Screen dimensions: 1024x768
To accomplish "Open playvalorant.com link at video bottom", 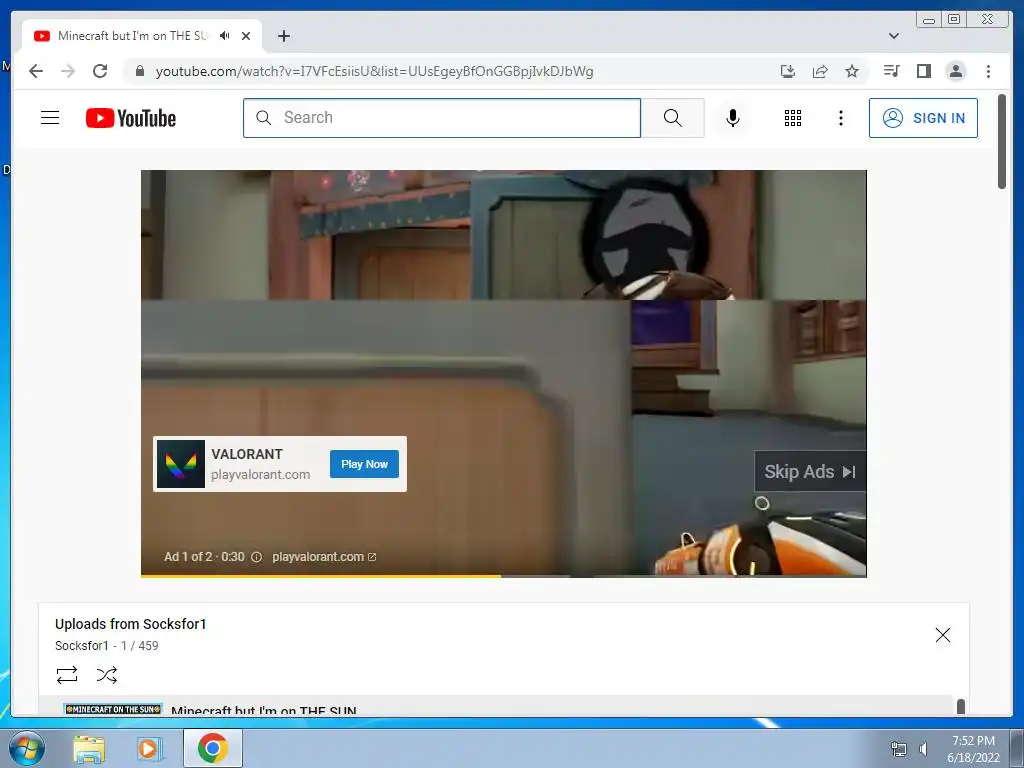I will point(324,557).
